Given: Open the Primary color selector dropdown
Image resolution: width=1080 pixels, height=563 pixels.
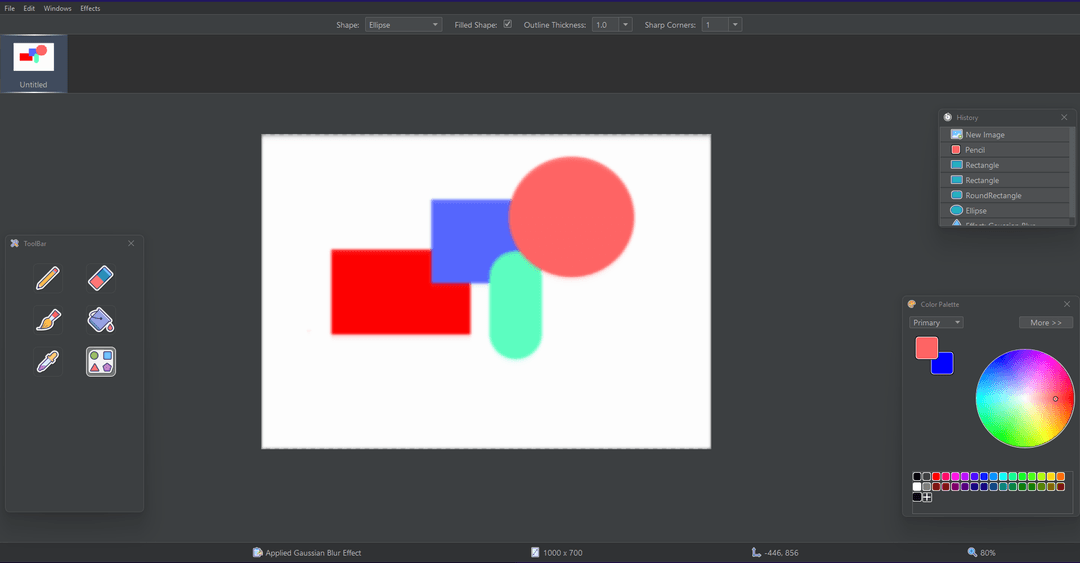Looking at the screenshot, I should 936,323.
